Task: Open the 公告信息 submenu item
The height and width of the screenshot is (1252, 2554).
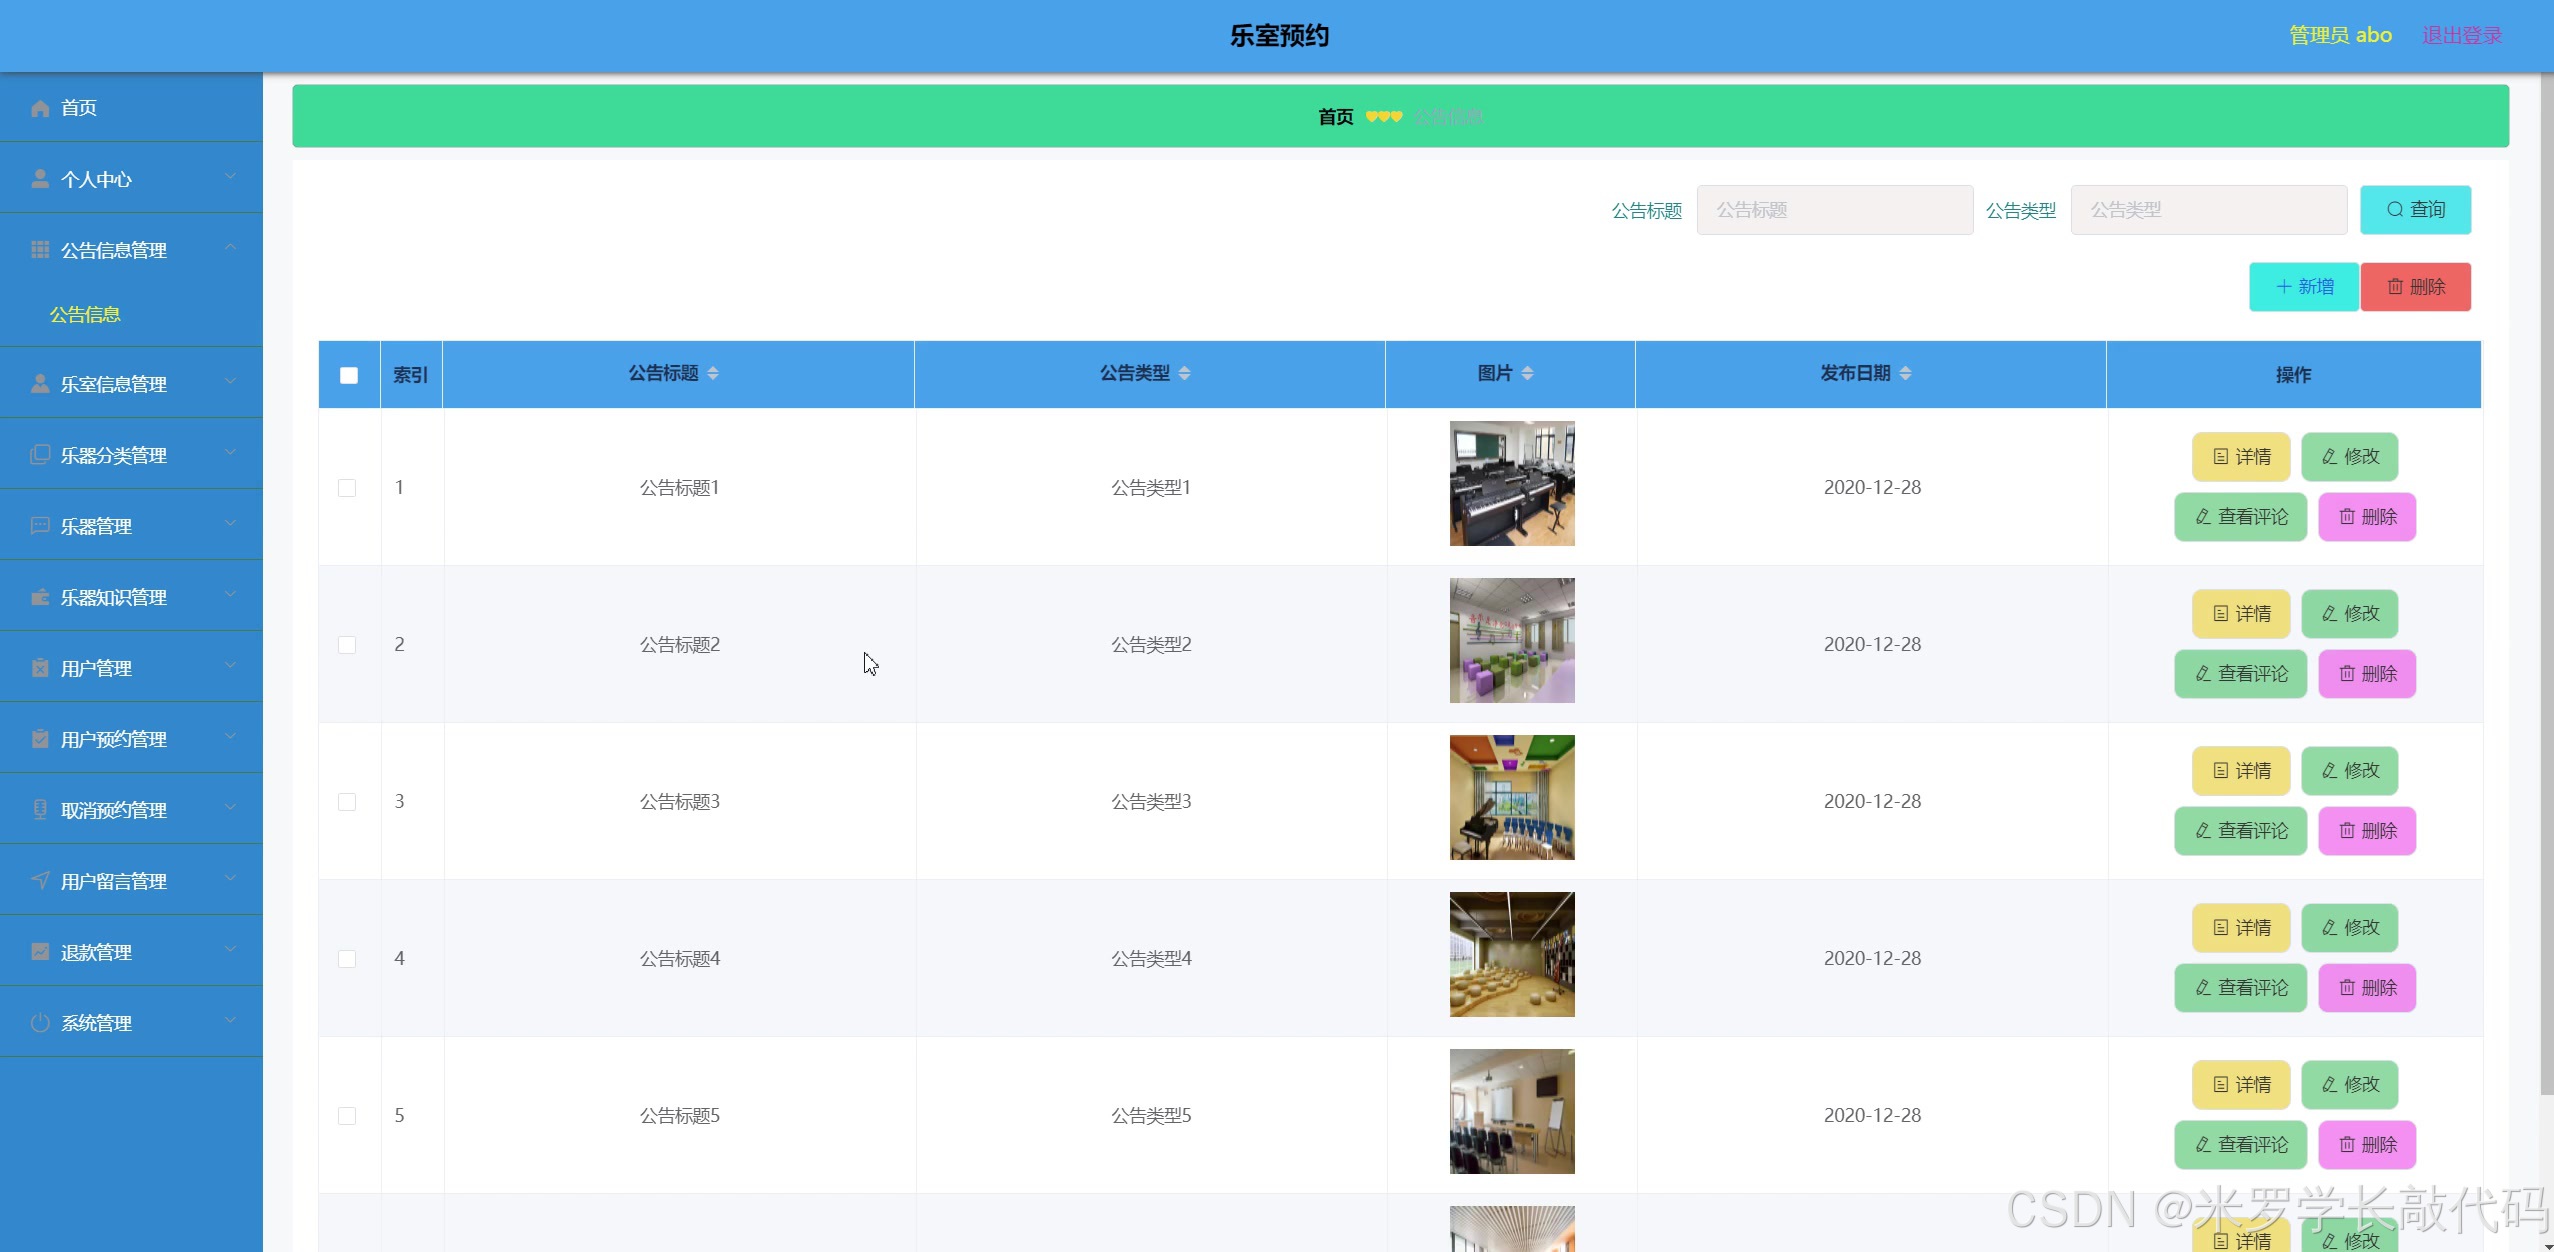Action: [x=85, y=315]
